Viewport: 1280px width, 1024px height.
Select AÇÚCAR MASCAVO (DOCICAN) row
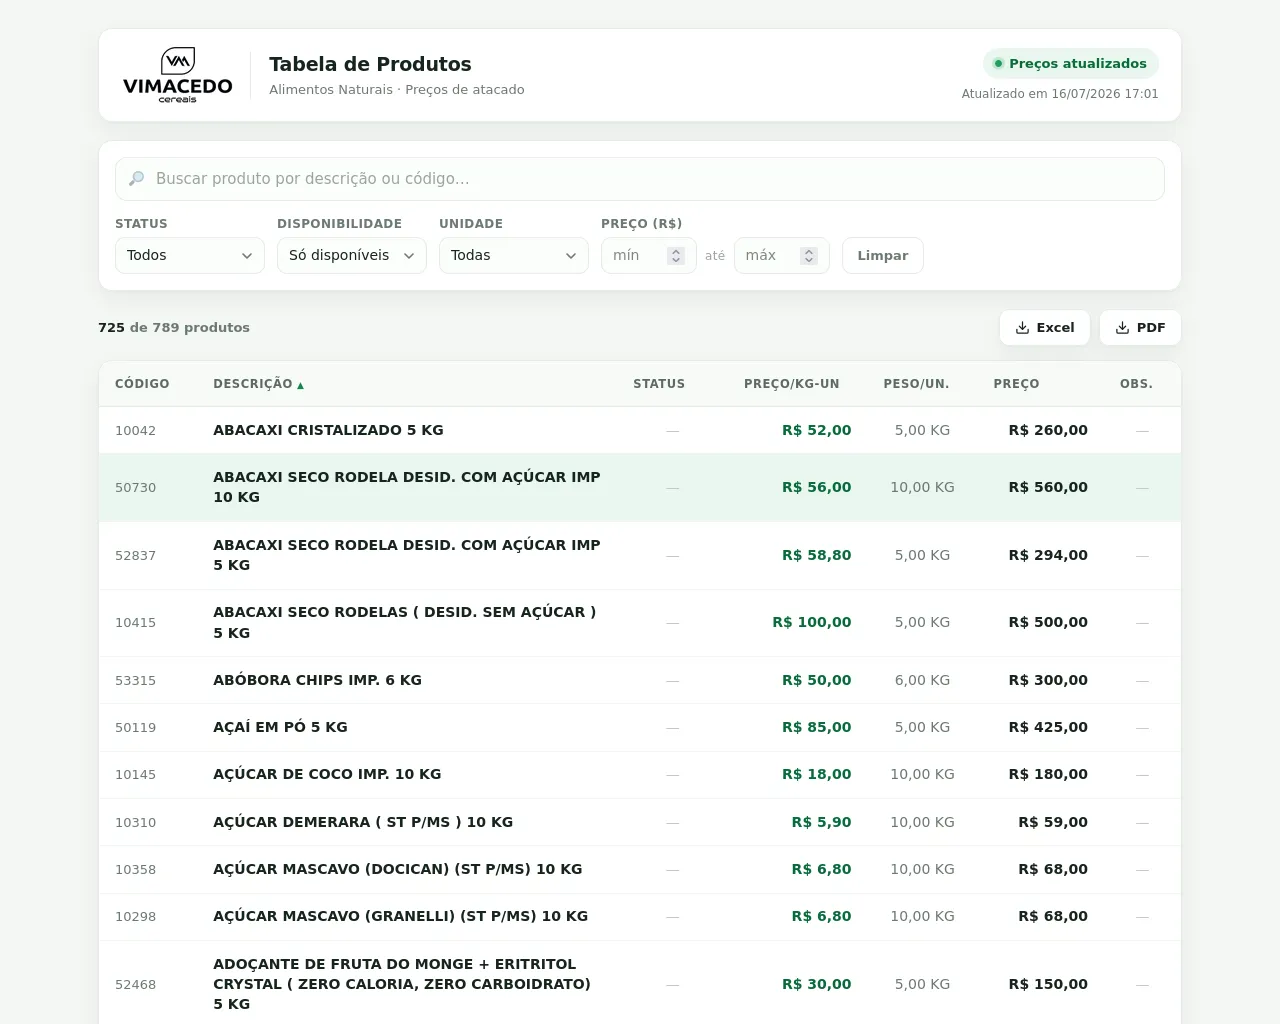pyautogui.click(x=640, y=870)
